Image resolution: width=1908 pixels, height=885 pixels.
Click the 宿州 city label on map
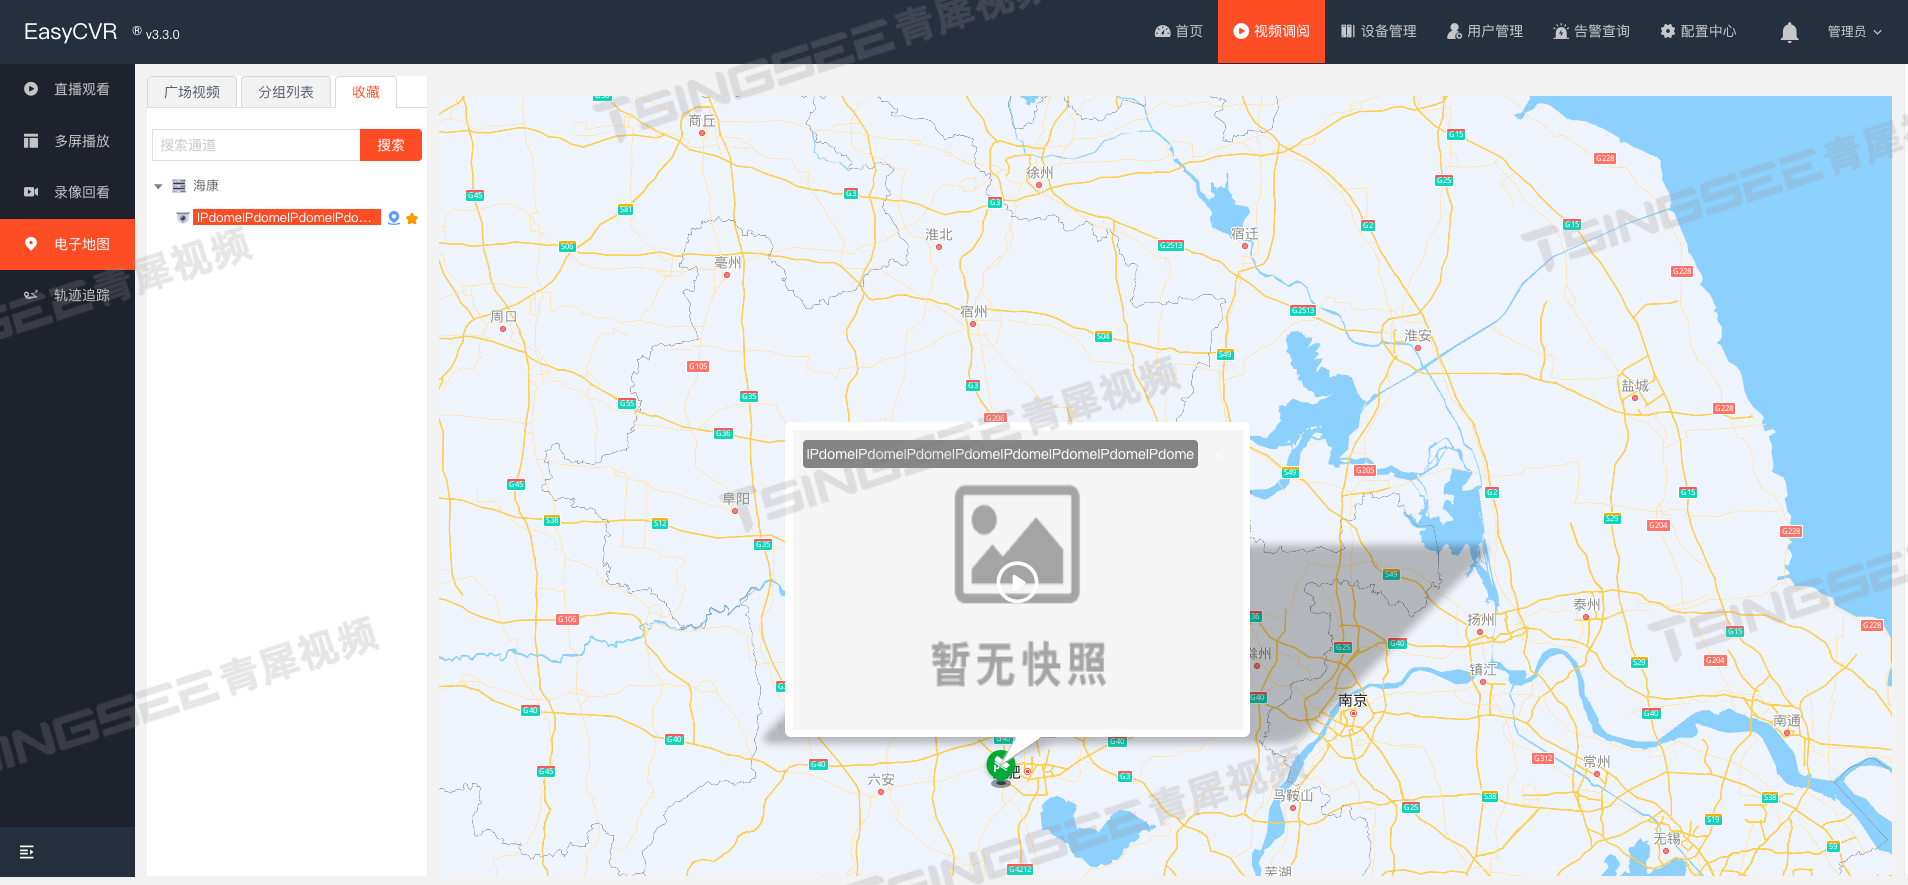tap(974, 312)
